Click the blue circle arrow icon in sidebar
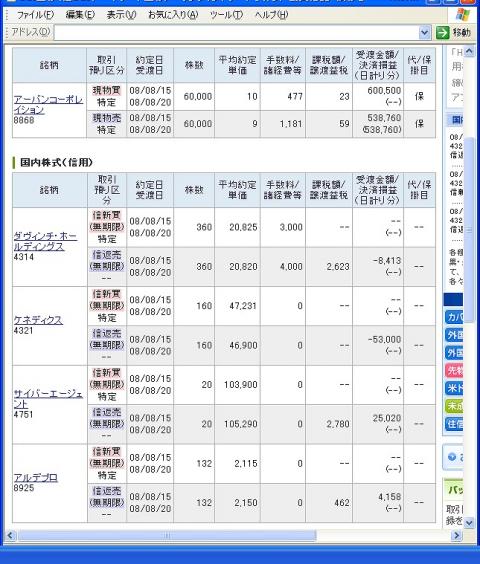Viewport: 480px width, 564px height. point(452,457)
